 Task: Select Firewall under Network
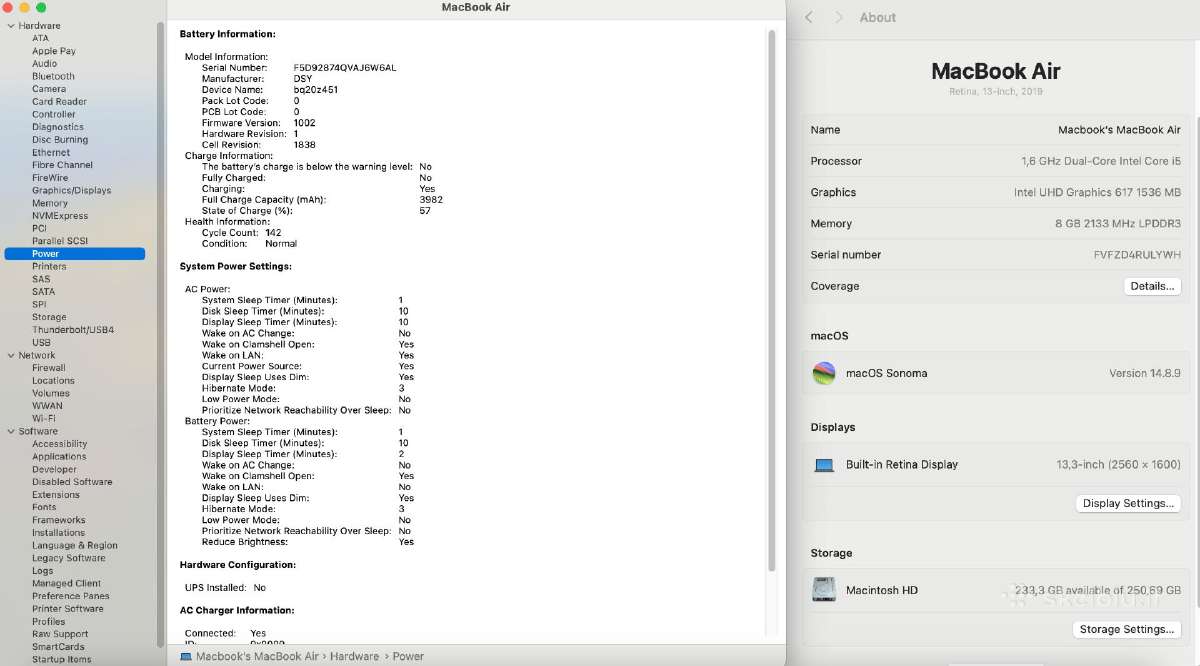click(x=49, y=368)
